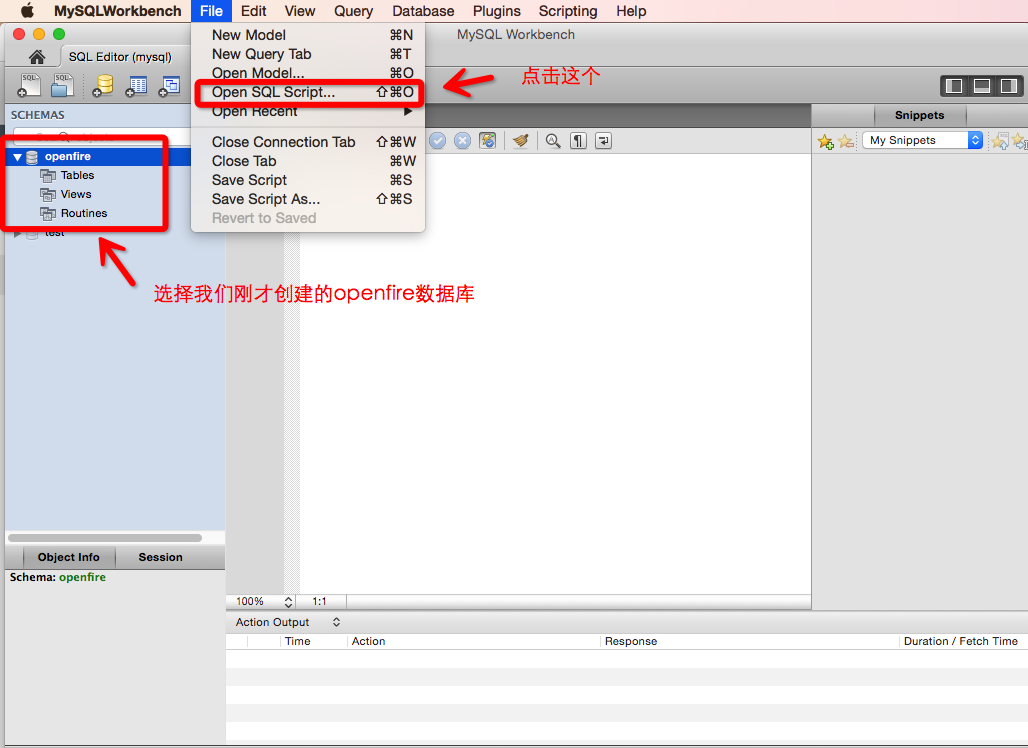The height and width of the screenshot is (748, 1028).
Task: Click the green openfire schema name
Action: [83, 578]
